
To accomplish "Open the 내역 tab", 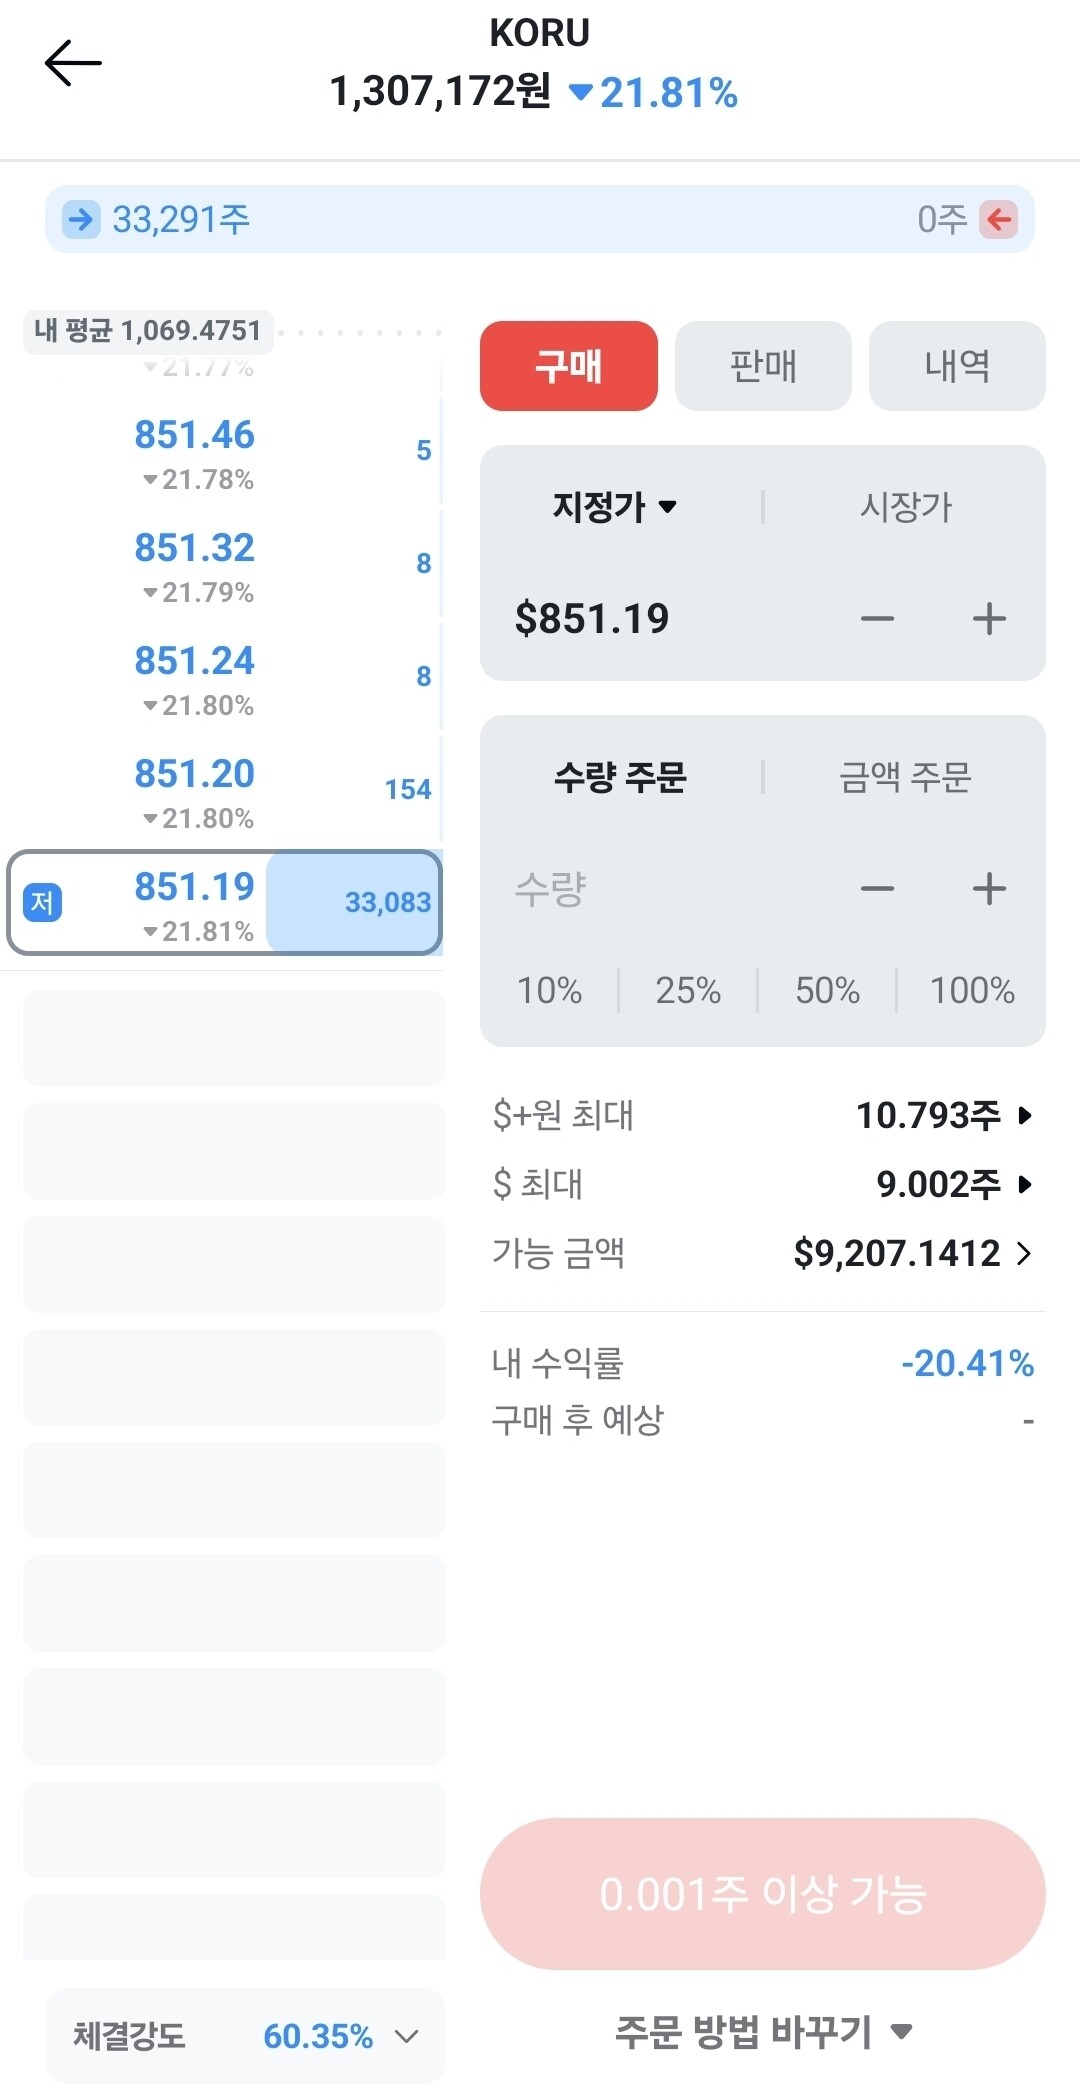I will [x=957, y=366].
